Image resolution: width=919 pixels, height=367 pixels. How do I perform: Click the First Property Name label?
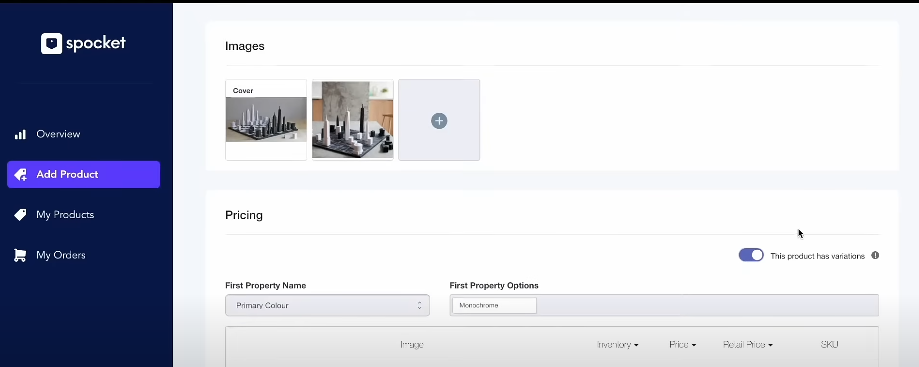tap(266, 286)
